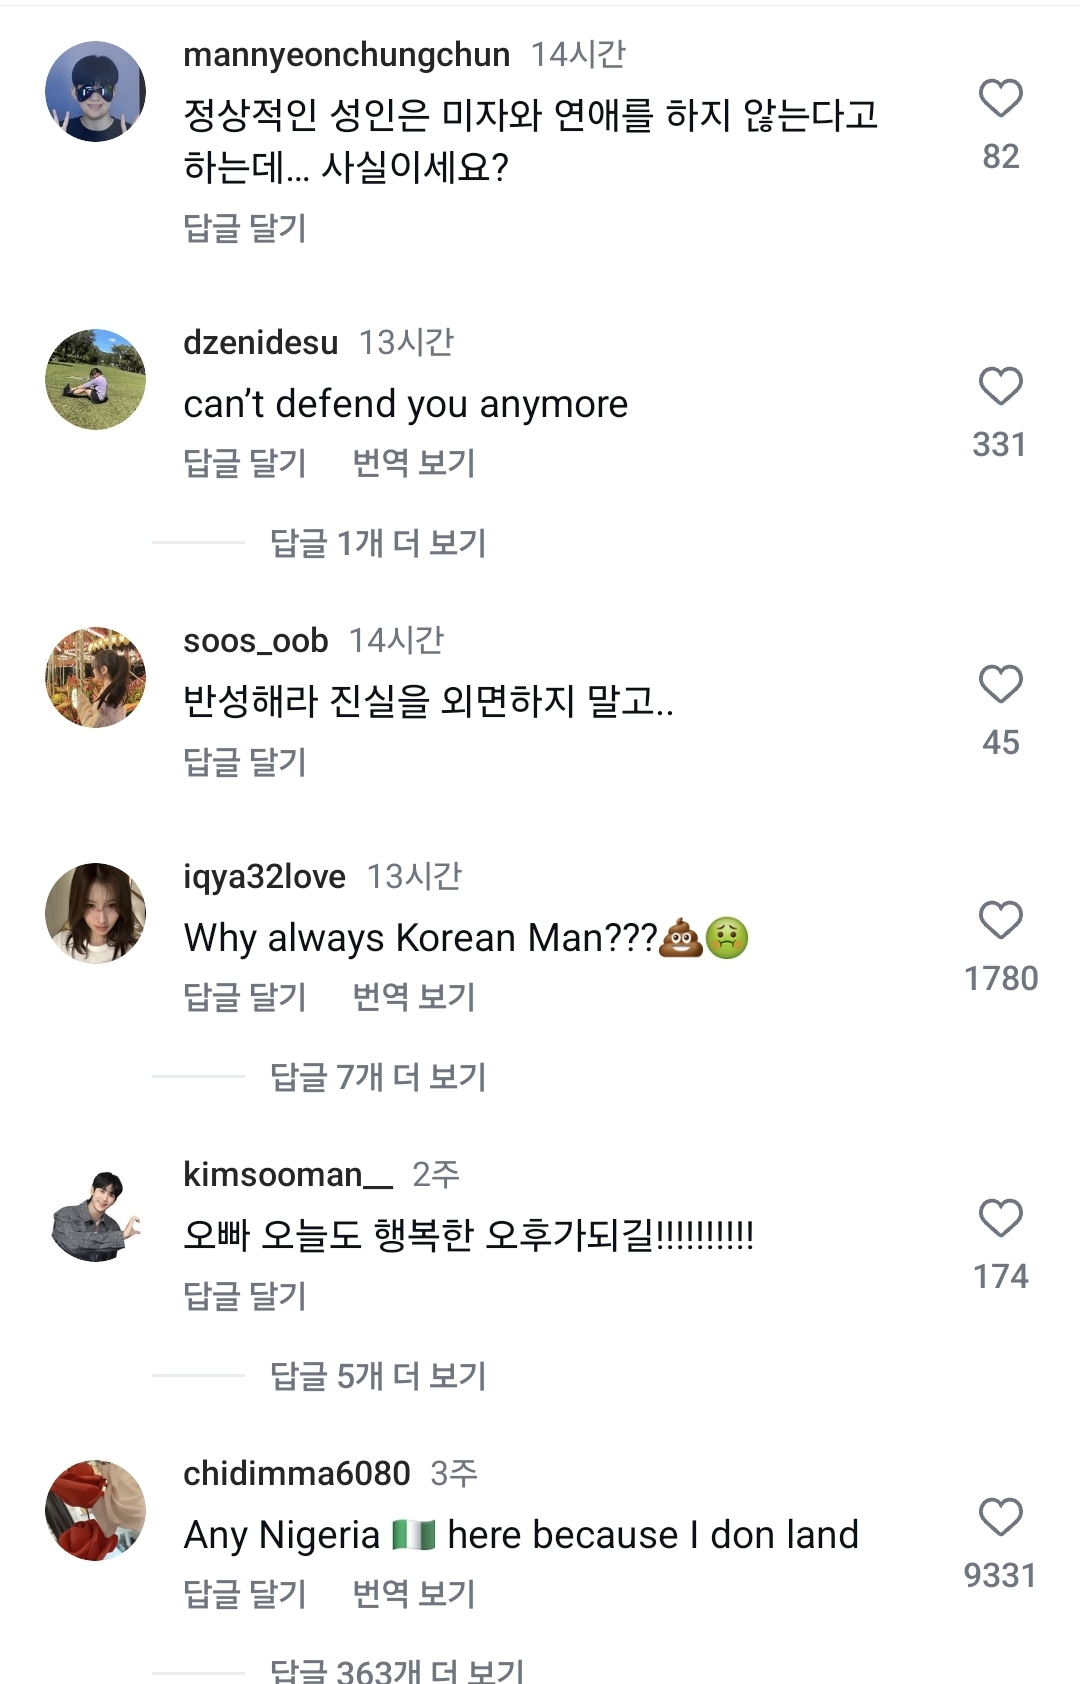
Task: Open kimsooman__ username profile link
Action: (x=288, y=1174)
